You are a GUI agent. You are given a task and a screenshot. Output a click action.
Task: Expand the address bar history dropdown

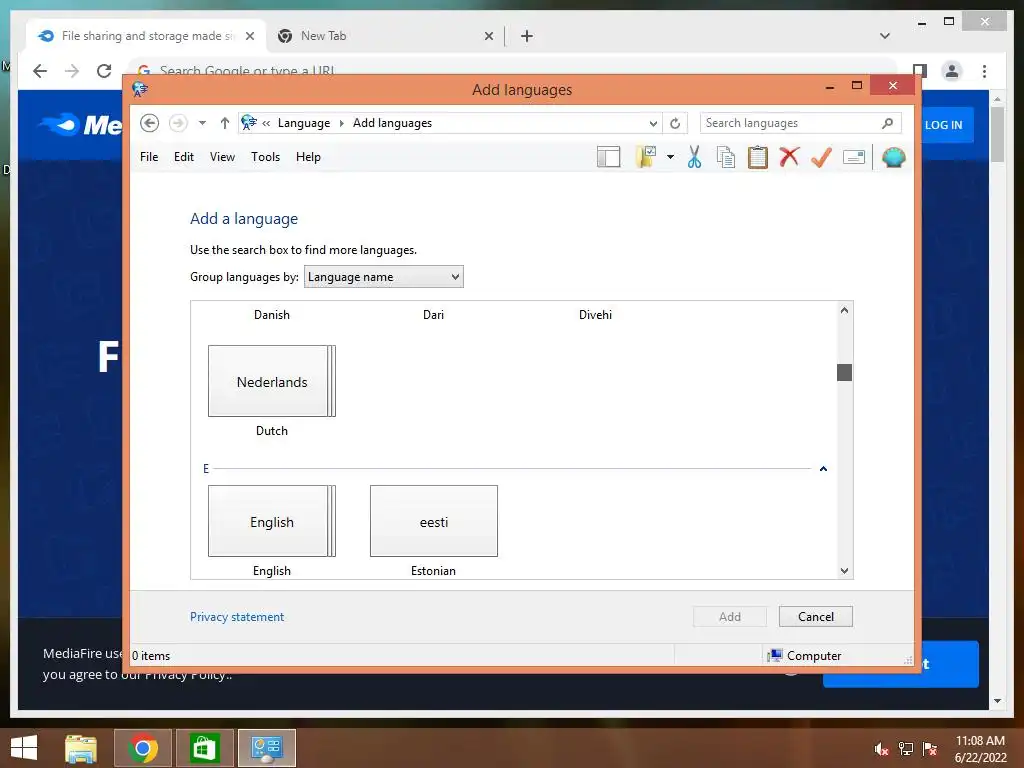tap(652, 123)
